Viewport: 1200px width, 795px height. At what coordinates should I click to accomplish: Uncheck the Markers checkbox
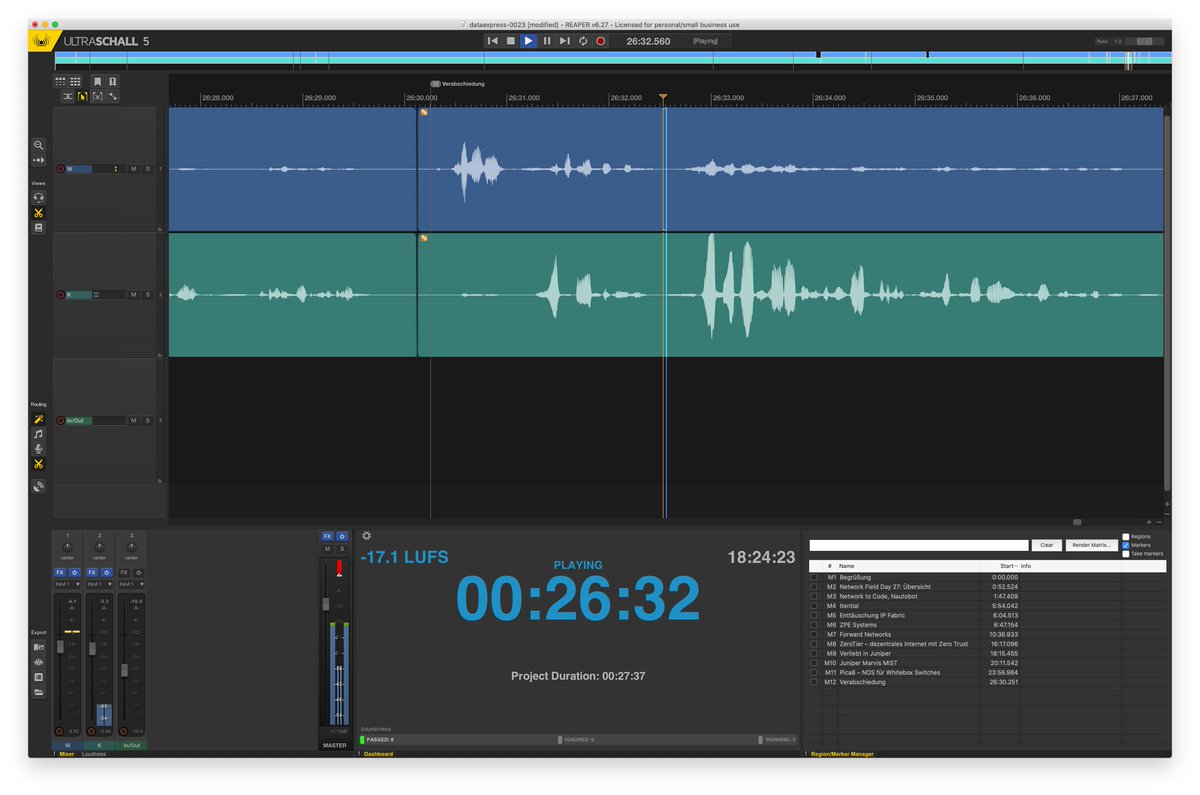pyautogui.click(x=1126, y=545)
